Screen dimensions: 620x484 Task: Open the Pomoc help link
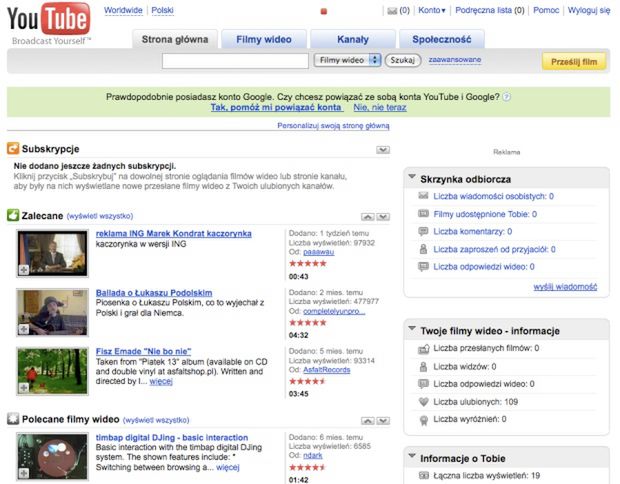click(546, 10)
